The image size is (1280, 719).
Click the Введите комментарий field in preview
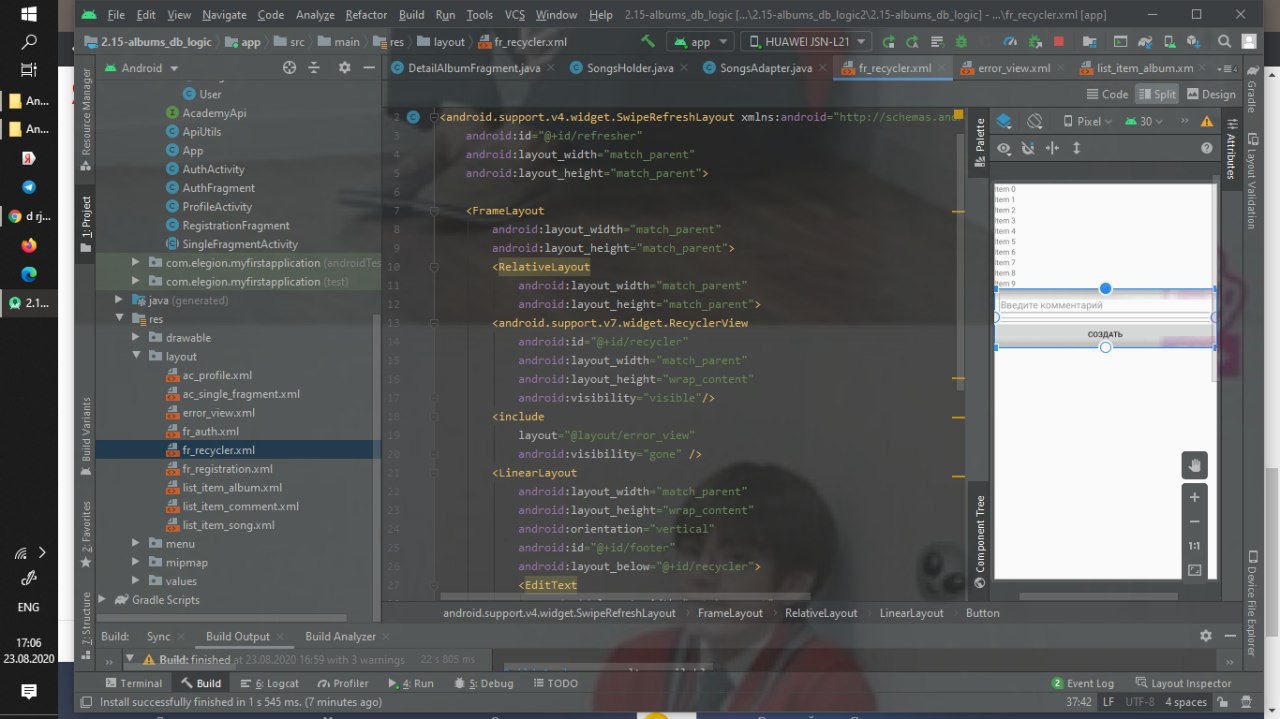[1105, 305]
